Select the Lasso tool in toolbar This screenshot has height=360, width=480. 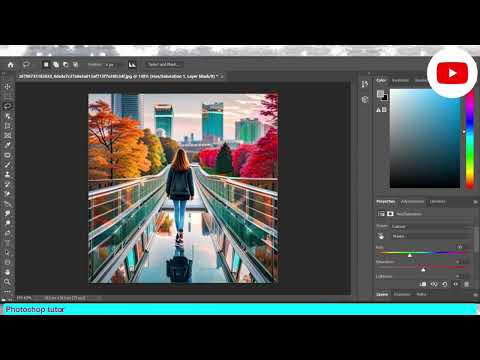click(7, 106)
